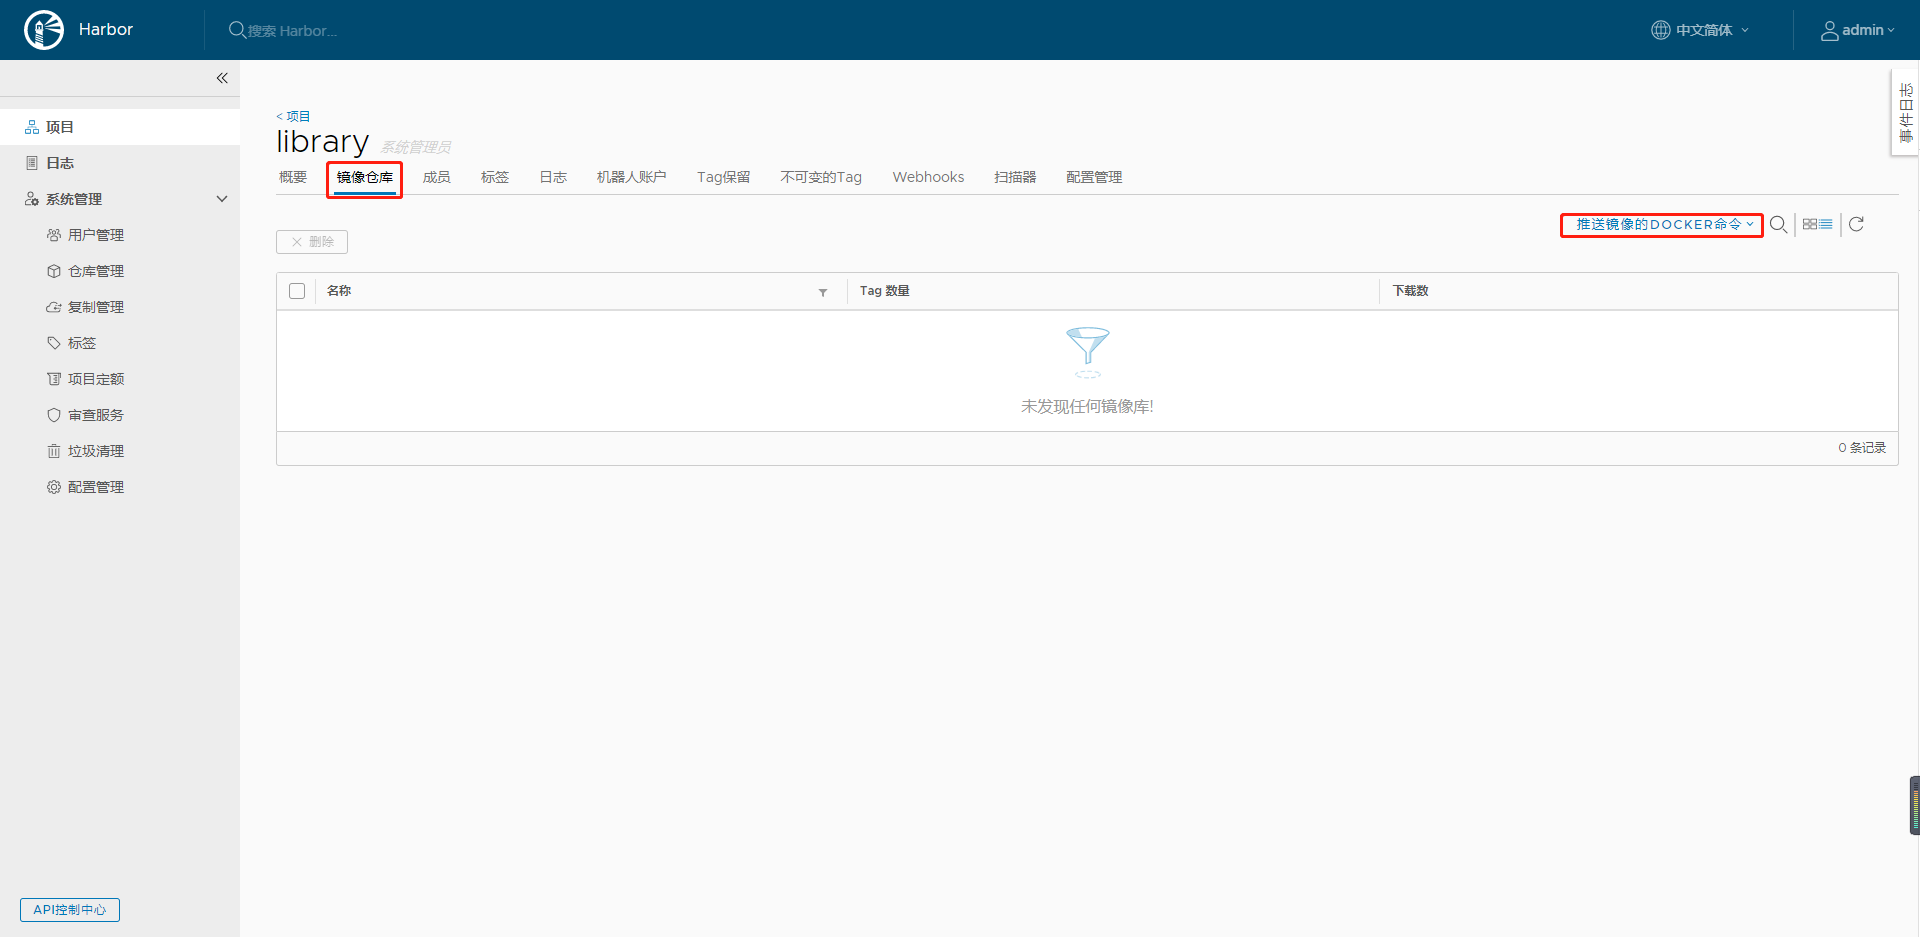Switch to the 概要 tab
This screenshot has height=937, width=1920.
pyautogui.click(x=293, y=177)
